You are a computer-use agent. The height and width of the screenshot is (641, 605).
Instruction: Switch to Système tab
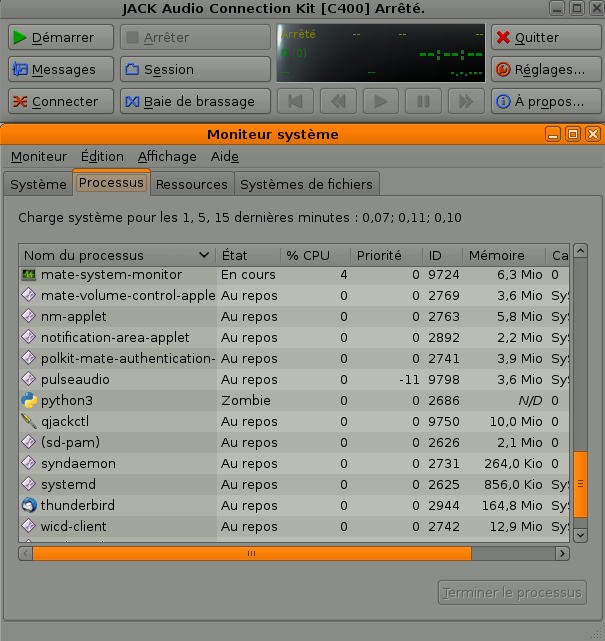38,184
